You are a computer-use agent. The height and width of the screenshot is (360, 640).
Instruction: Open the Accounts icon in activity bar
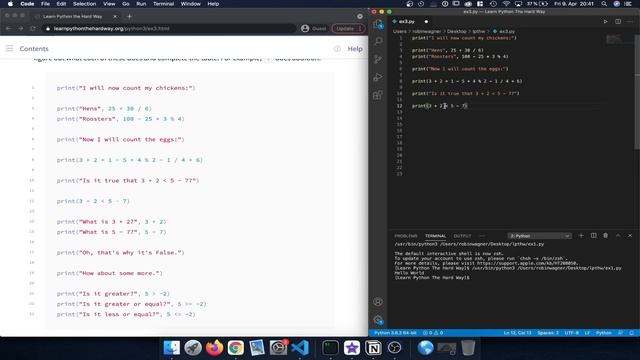378,302
